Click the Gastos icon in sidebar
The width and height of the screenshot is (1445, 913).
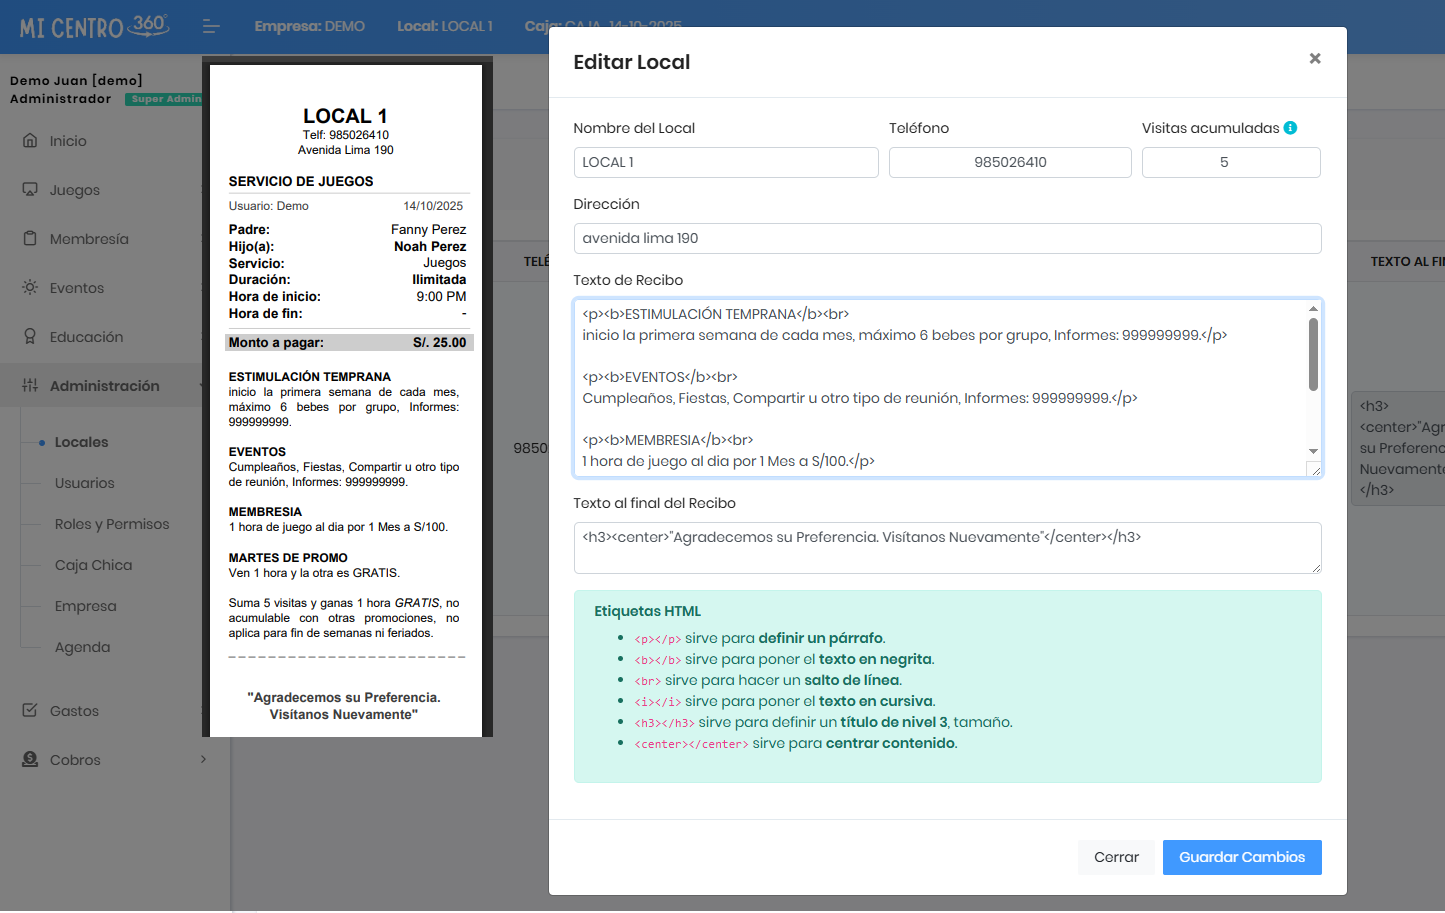coord(30,711)
